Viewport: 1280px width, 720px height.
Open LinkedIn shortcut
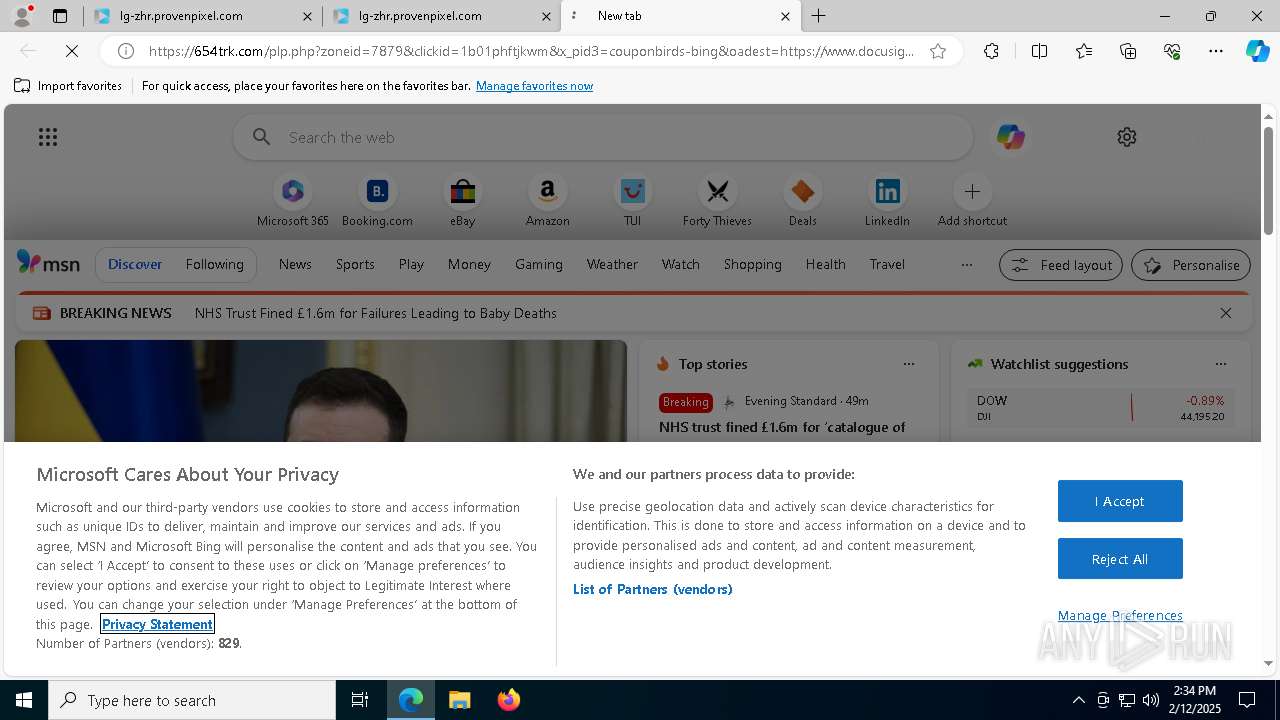click(x=887, y=201)
